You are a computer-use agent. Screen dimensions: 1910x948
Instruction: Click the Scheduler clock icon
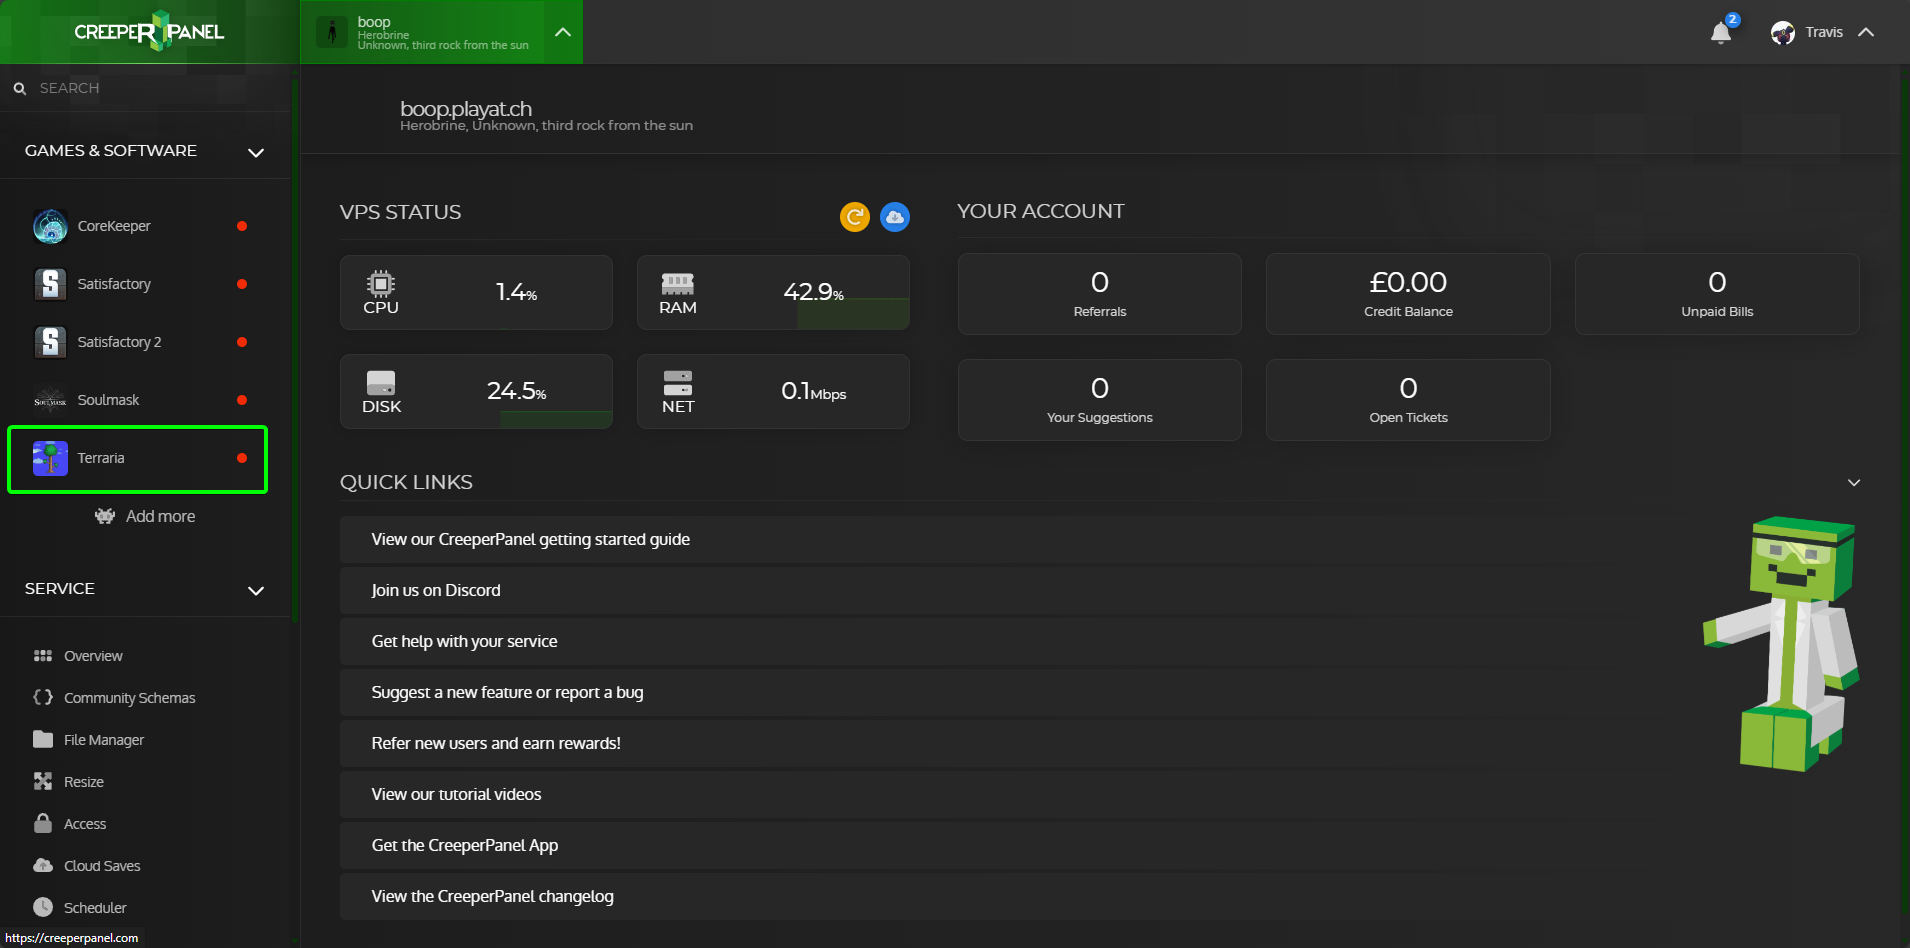point(43,907)
